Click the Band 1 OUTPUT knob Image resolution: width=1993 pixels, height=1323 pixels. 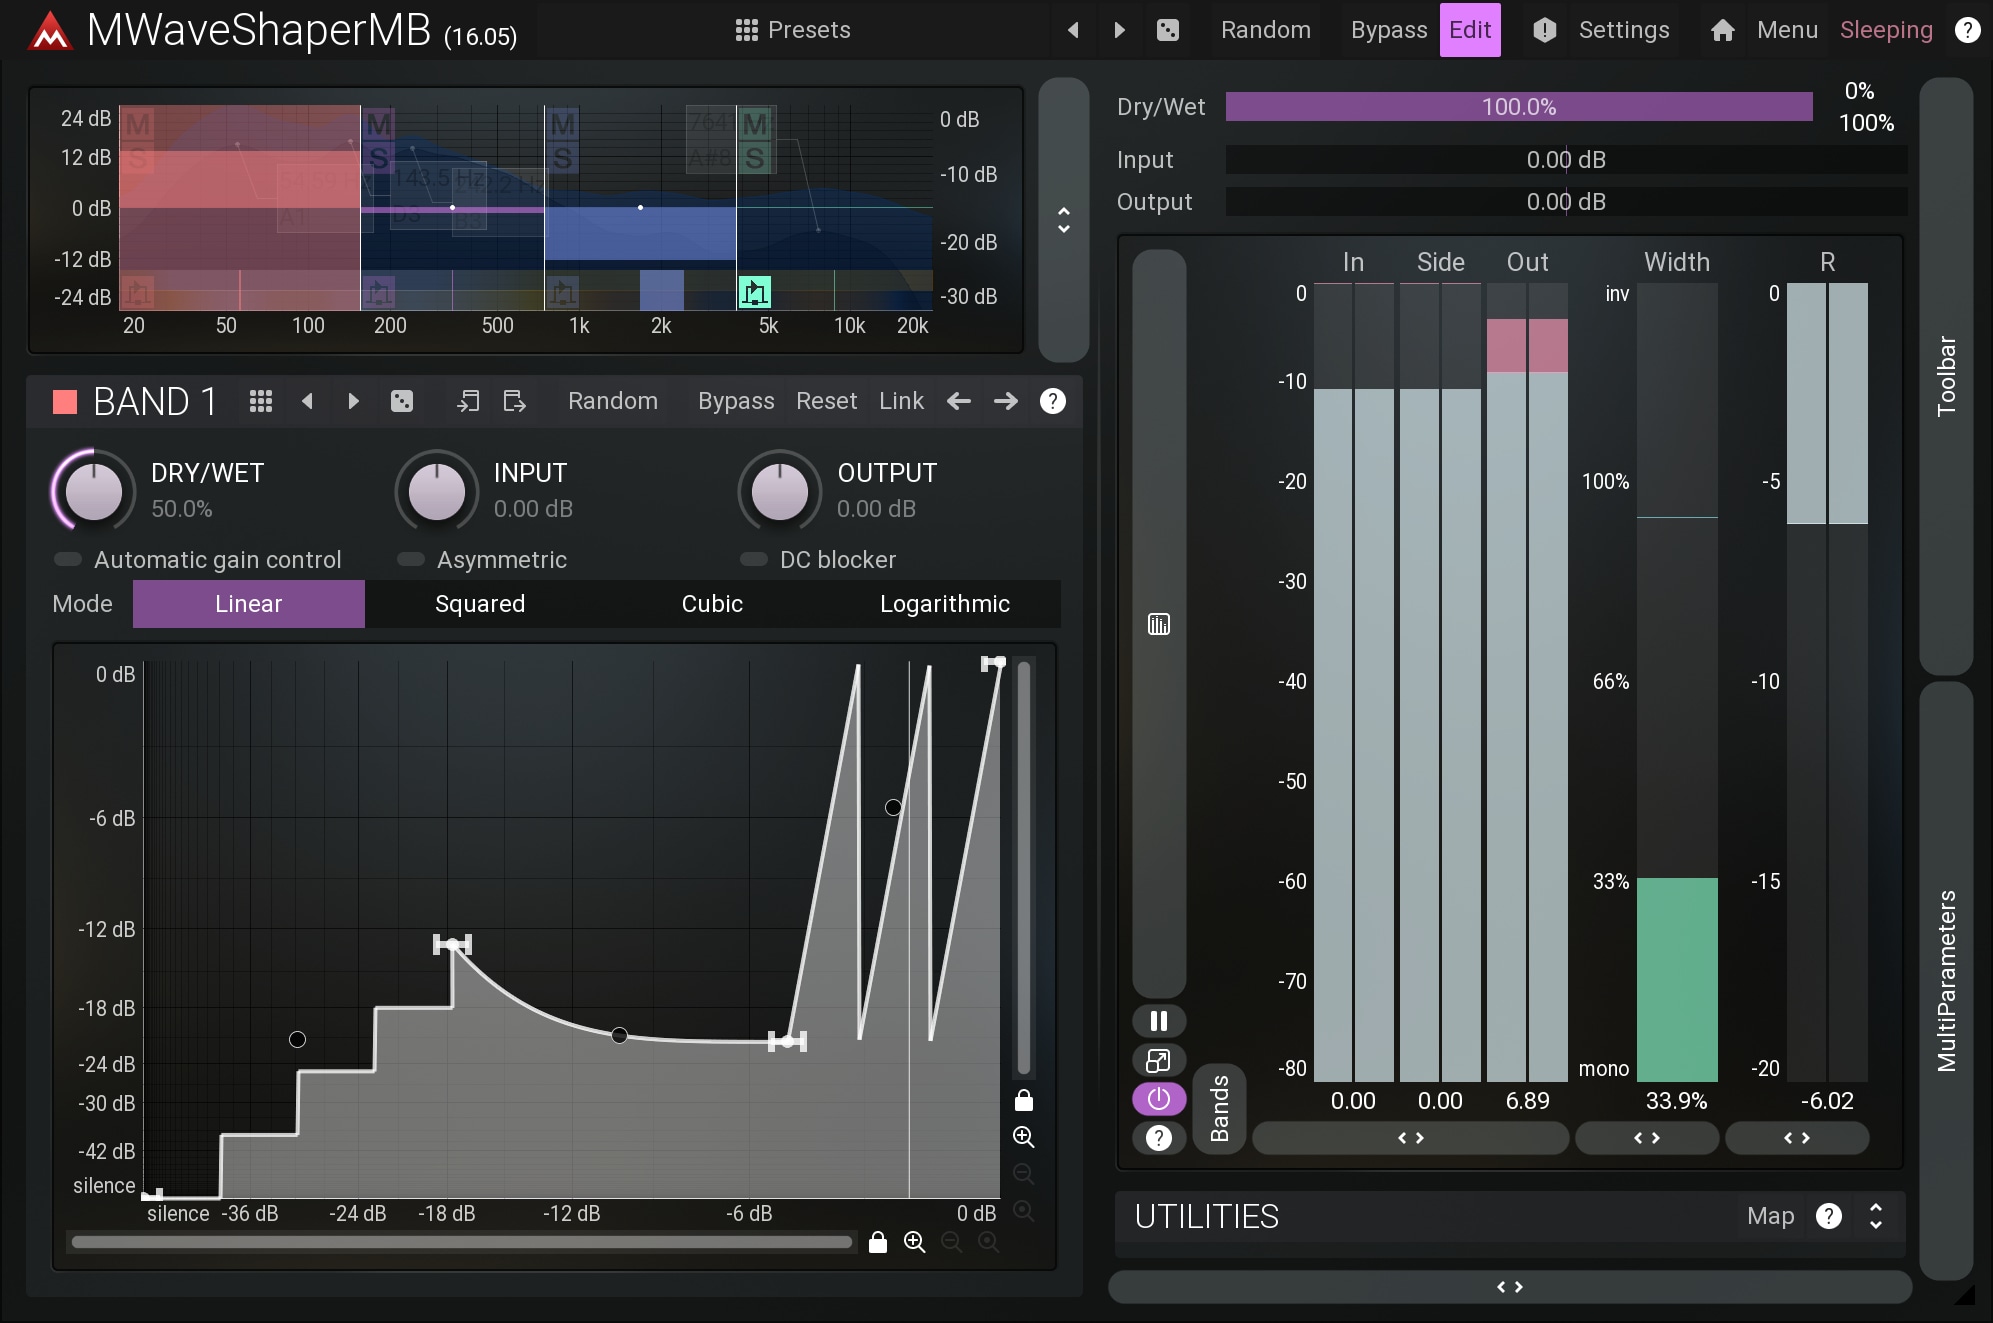pyautogui.click(x=780, y=491)
